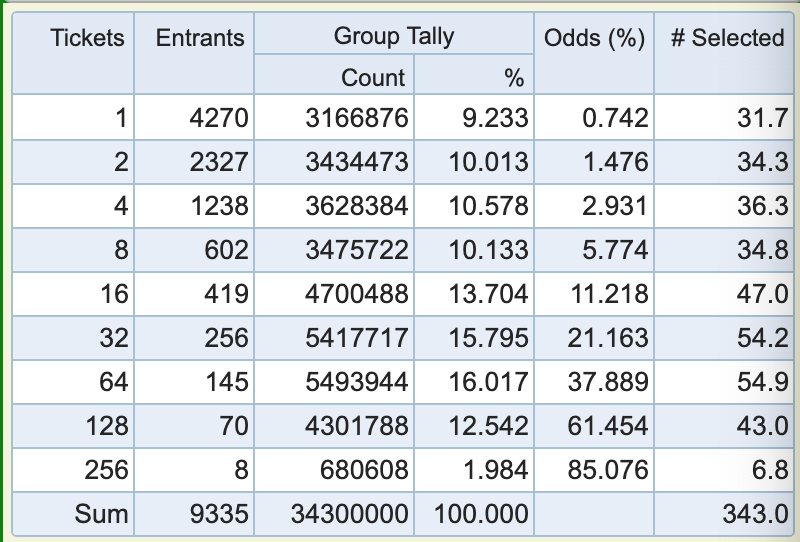The height and width of the screenshot is (542, 800).
Task: Select percent value 15.795
Action: coord(488,338)
